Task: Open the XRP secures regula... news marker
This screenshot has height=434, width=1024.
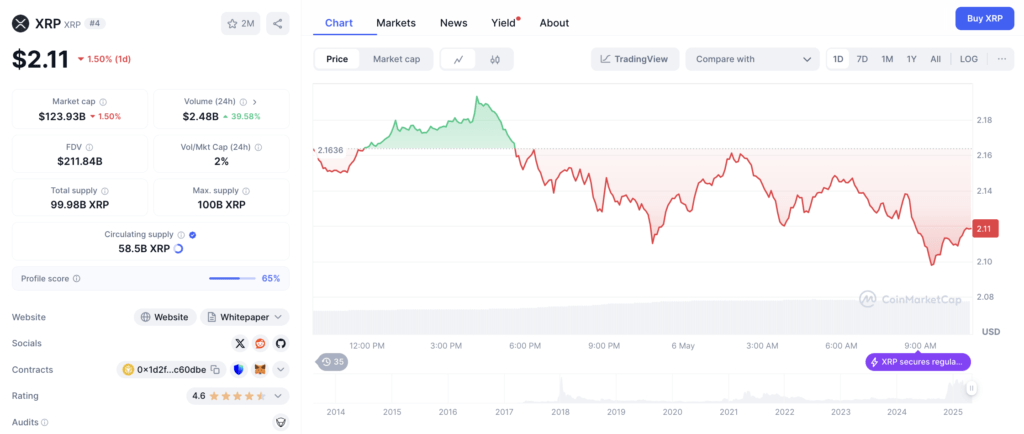Action: tap(918, 362)
